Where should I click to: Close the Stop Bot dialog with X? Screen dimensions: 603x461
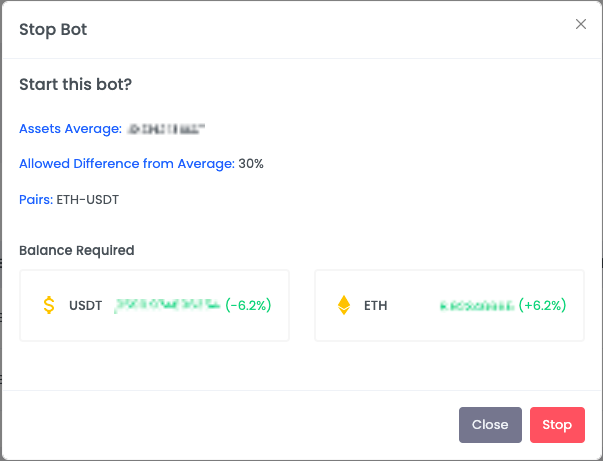pyautogui.click(x=581, y=24)
